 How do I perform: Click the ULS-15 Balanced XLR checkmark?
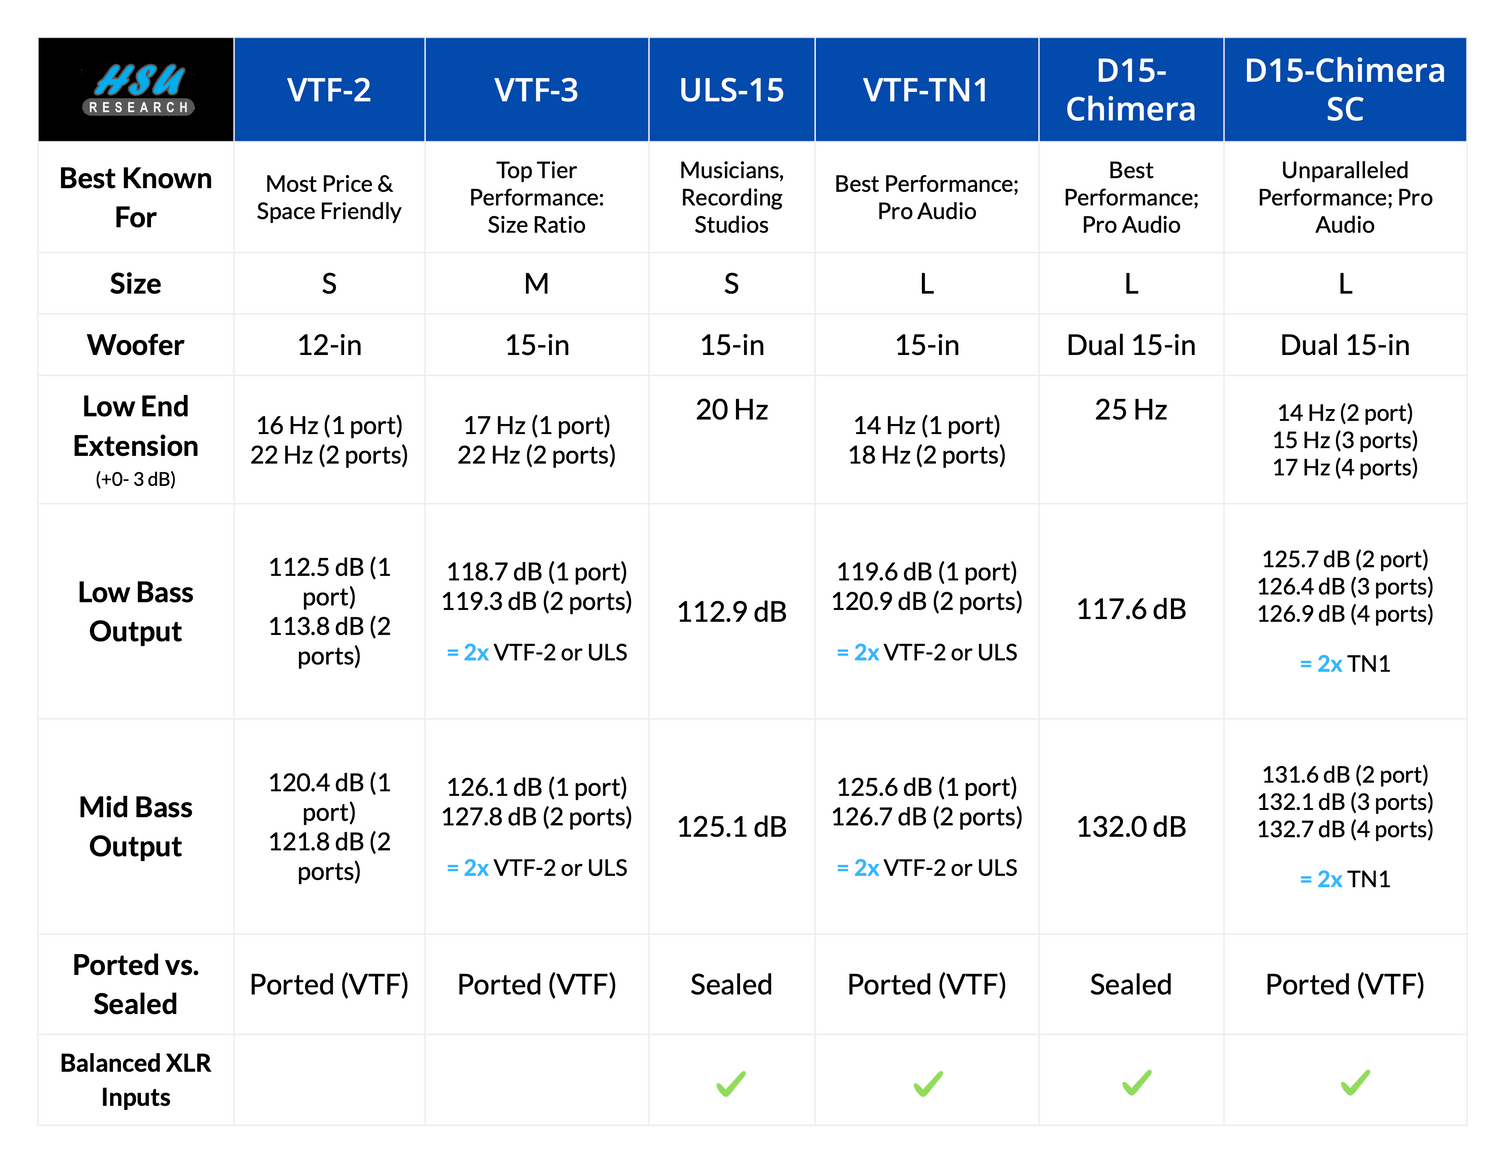731,1083
